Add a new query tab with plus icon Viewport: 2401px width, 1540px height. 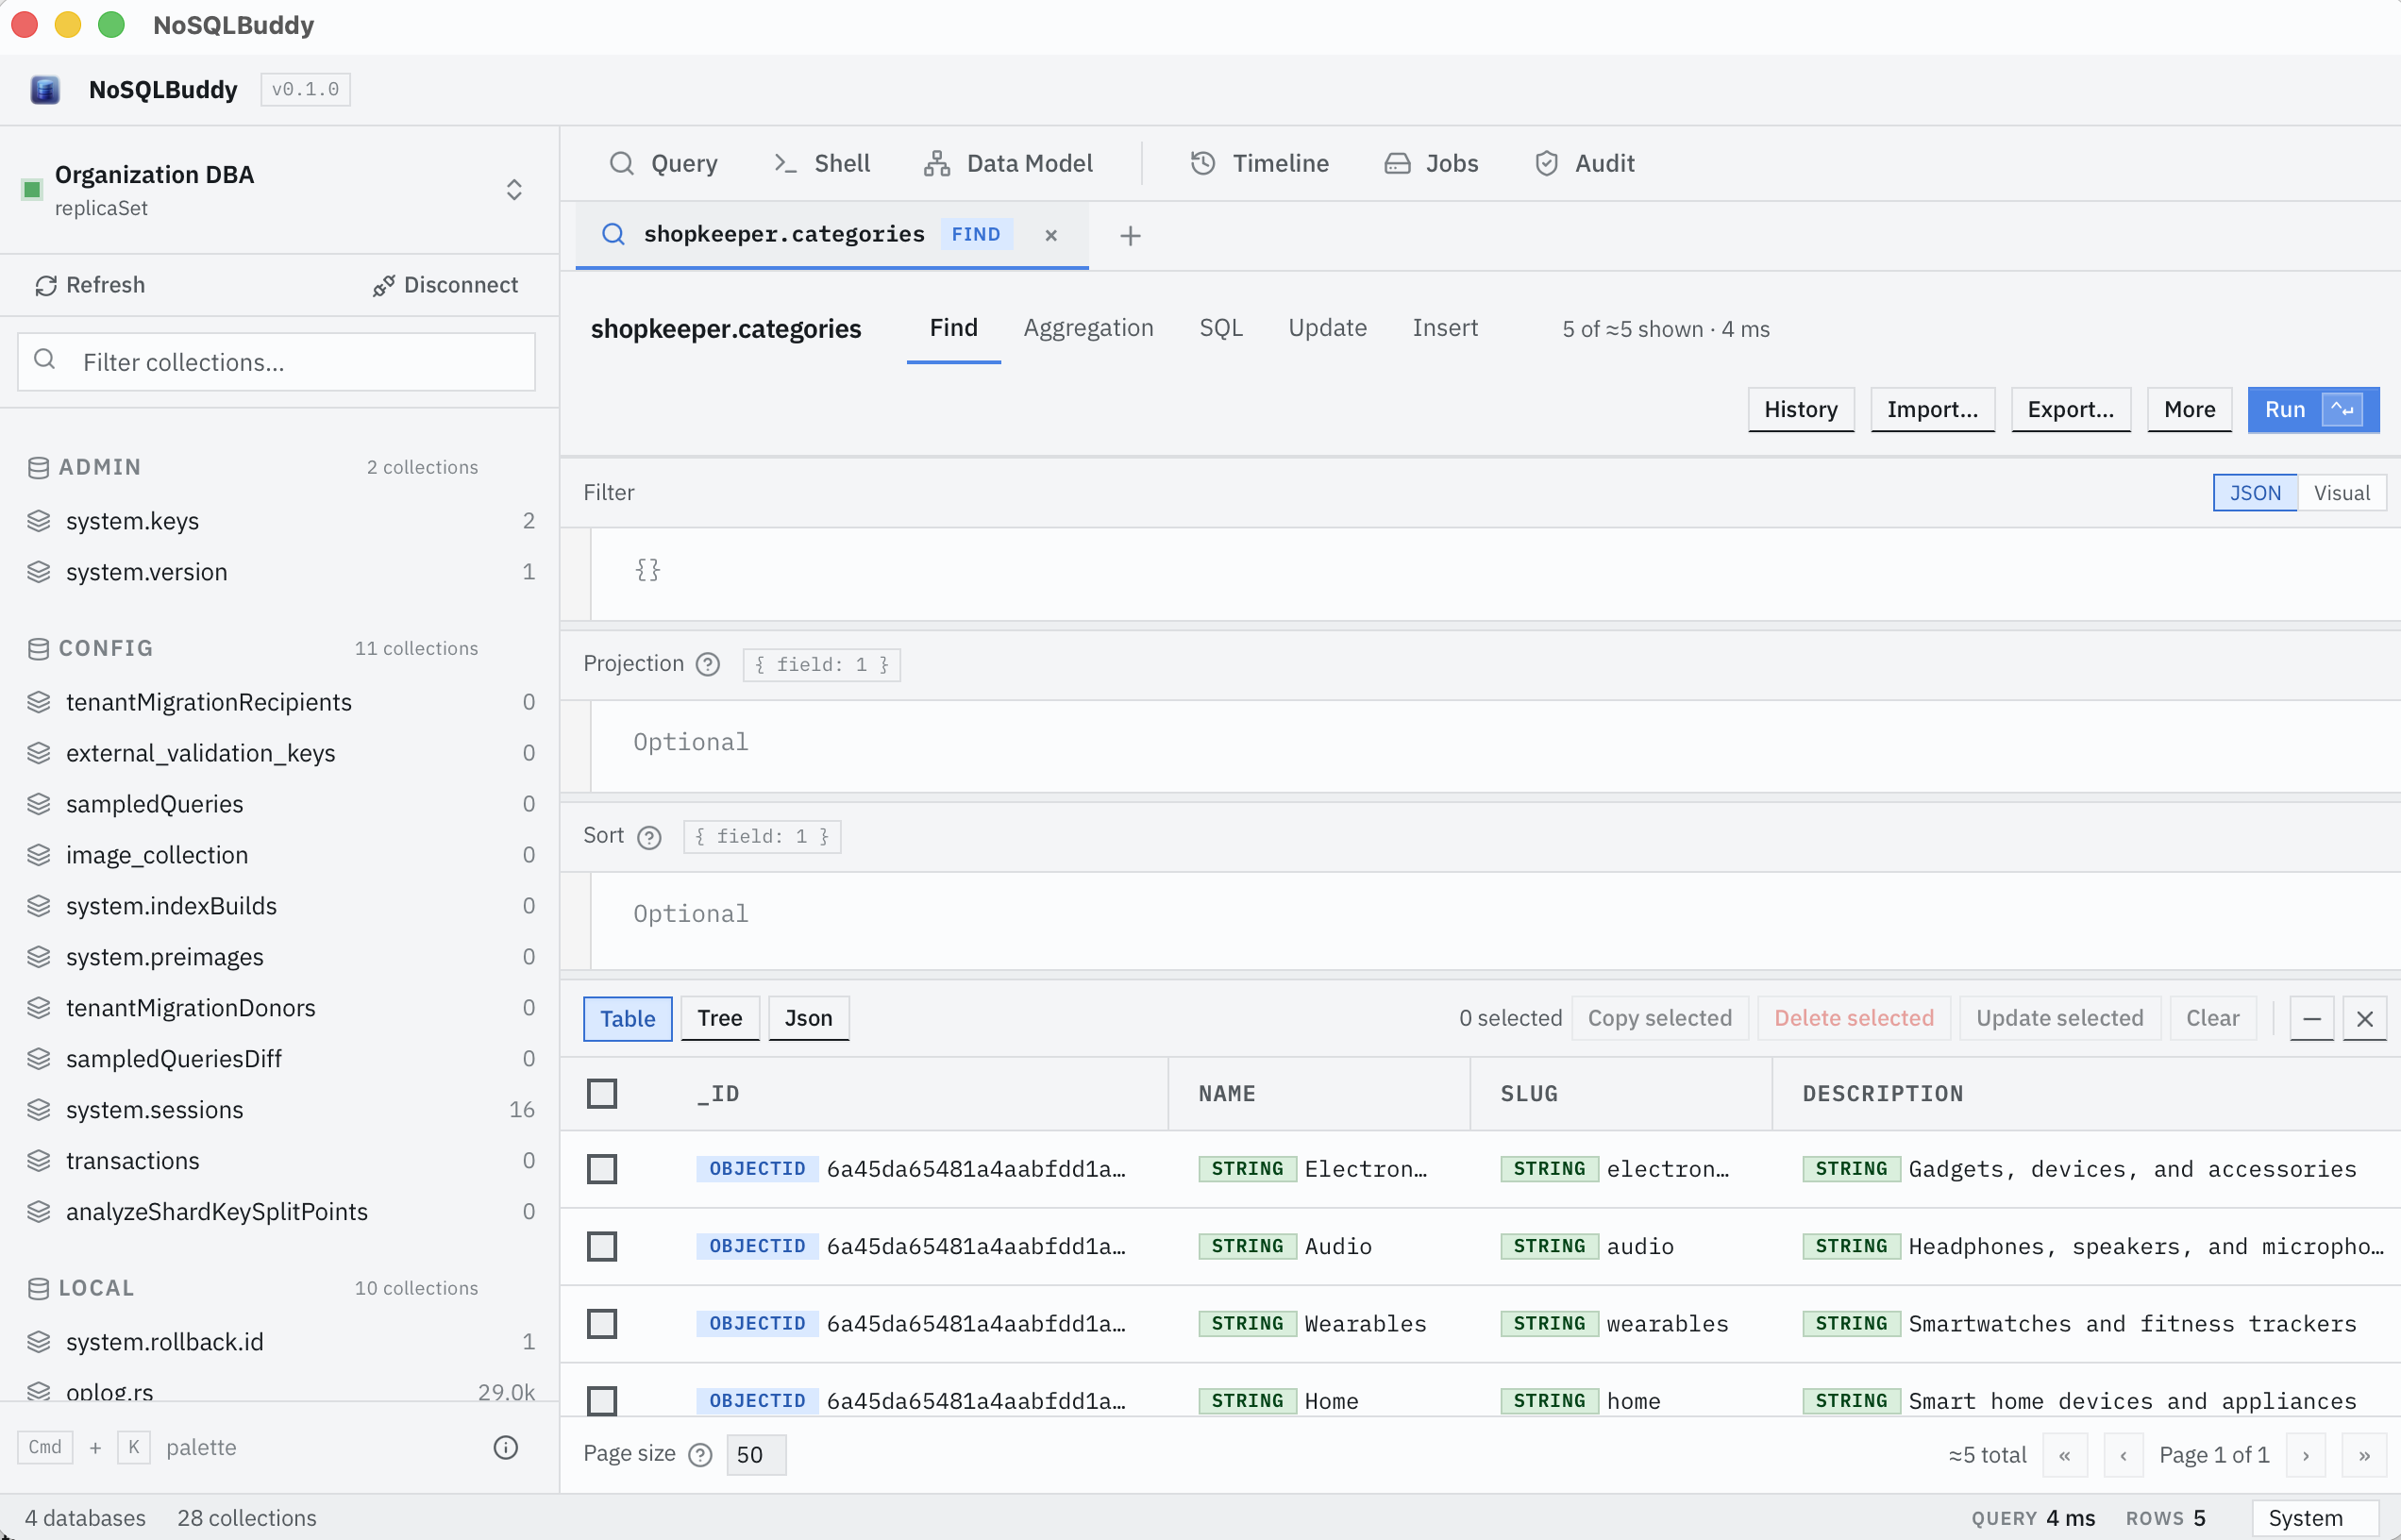point(1130,236)
